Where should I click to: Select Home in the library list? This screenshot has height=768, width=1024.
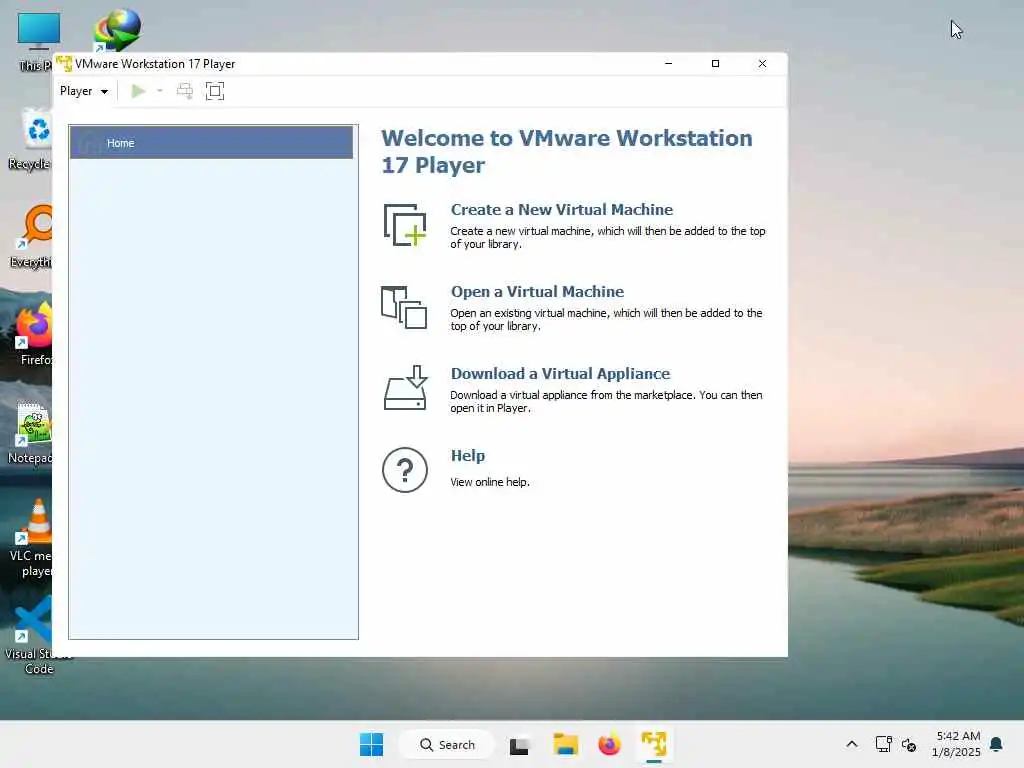coord(211,142)
